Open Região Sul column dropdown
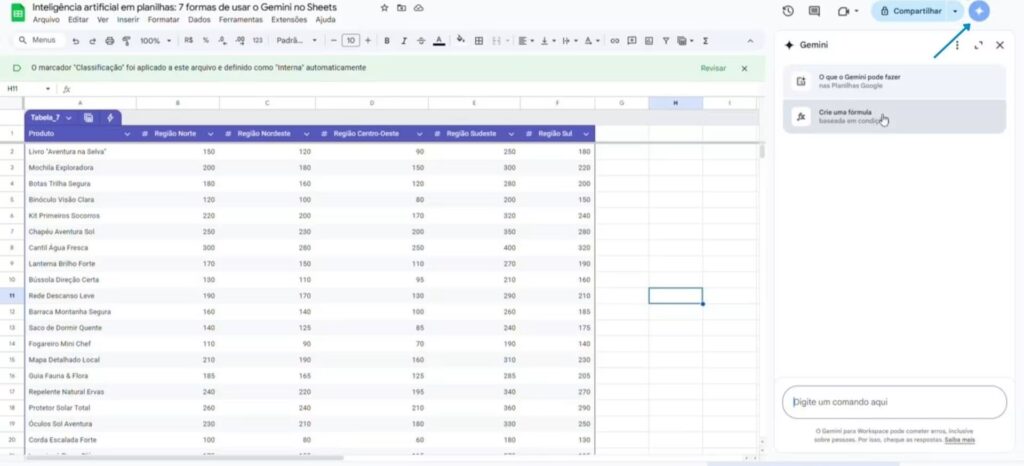 pyautogui.click(x=586, y=134)
